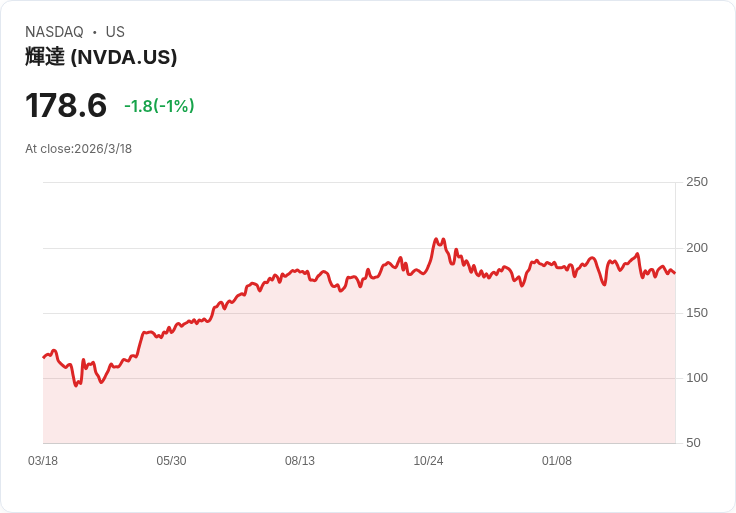Click the lowest dip of the price line
736x513 pixels.
tap(76, 385)
